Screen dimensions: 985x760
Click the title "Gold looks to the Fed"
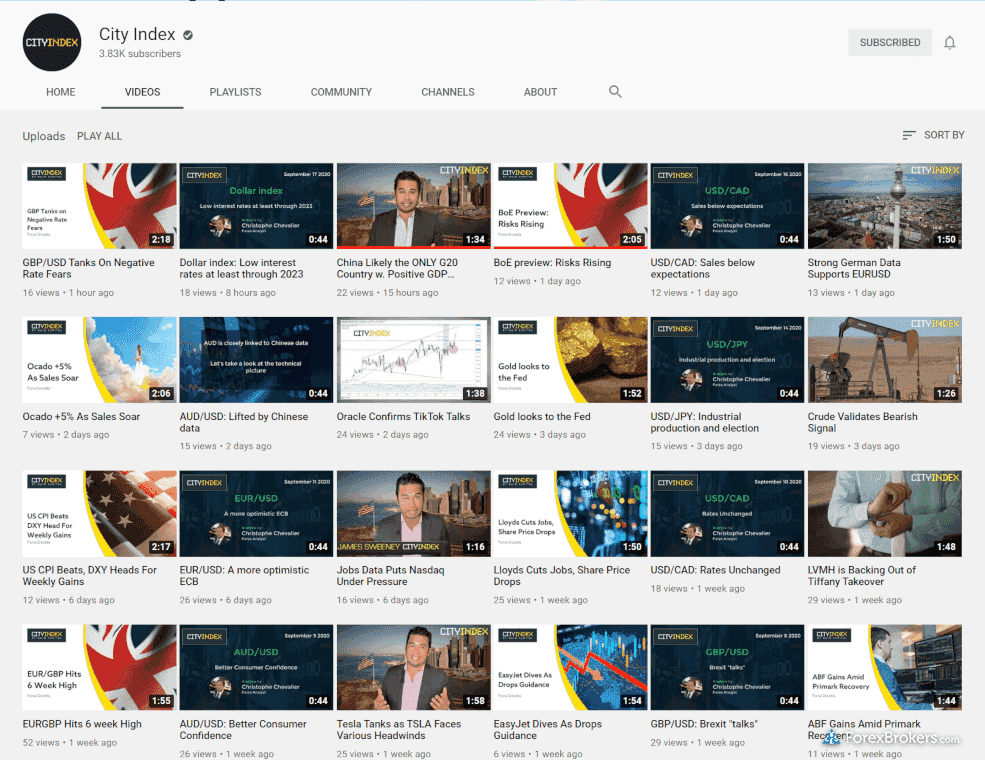point(542,416)
